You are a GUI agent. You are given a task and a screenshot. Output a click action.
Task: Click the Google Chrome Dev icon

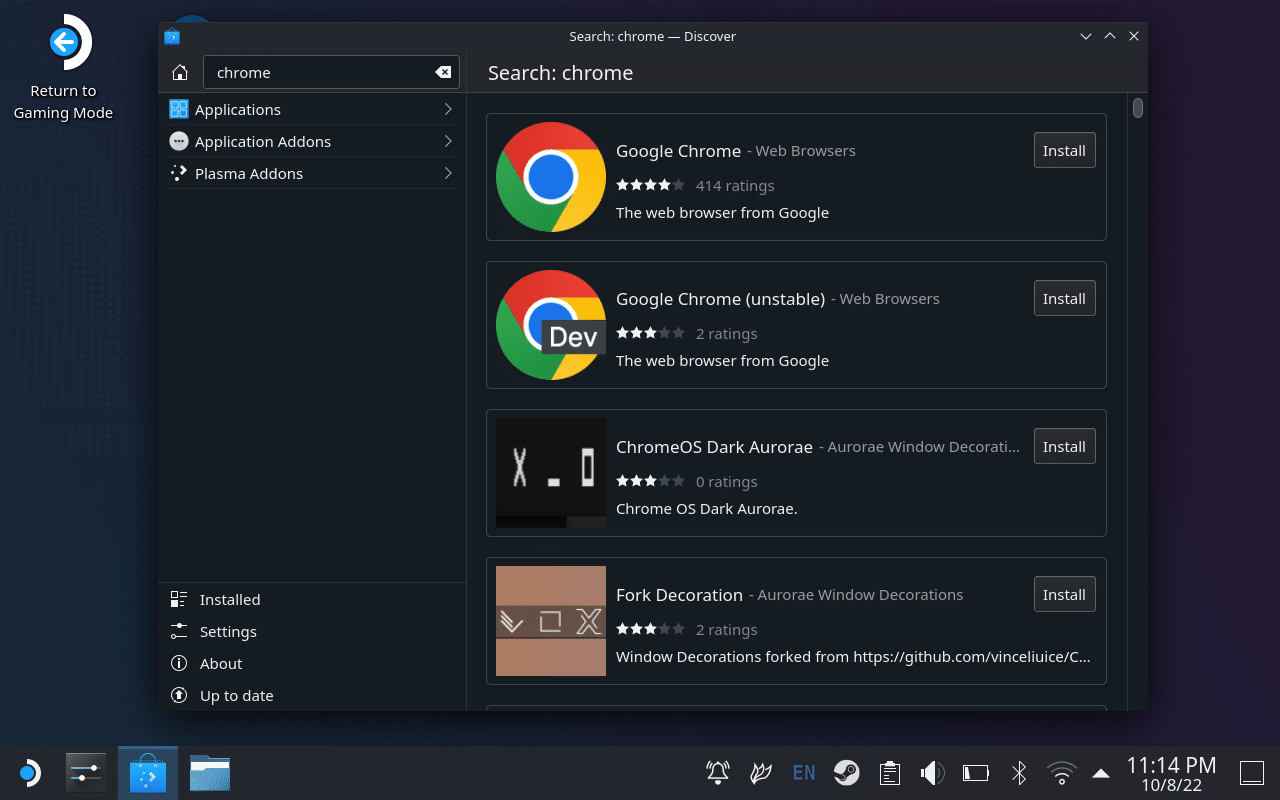pyautogui.click(x=551, y=325)
